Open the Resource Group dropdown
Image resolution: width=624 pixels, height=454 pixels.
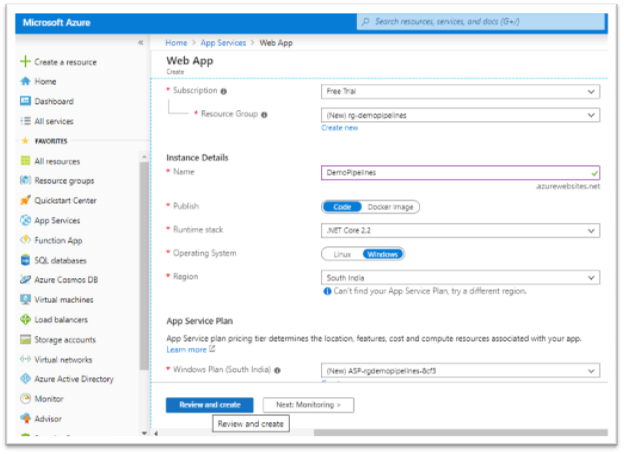click(460, 115)
